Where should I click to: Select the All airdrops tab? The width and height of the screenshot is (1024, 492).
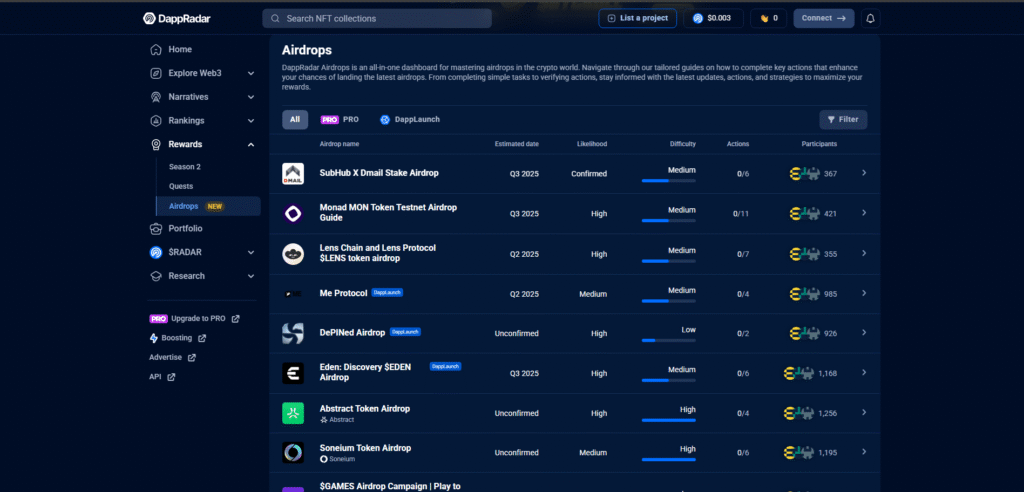point(295,120)
